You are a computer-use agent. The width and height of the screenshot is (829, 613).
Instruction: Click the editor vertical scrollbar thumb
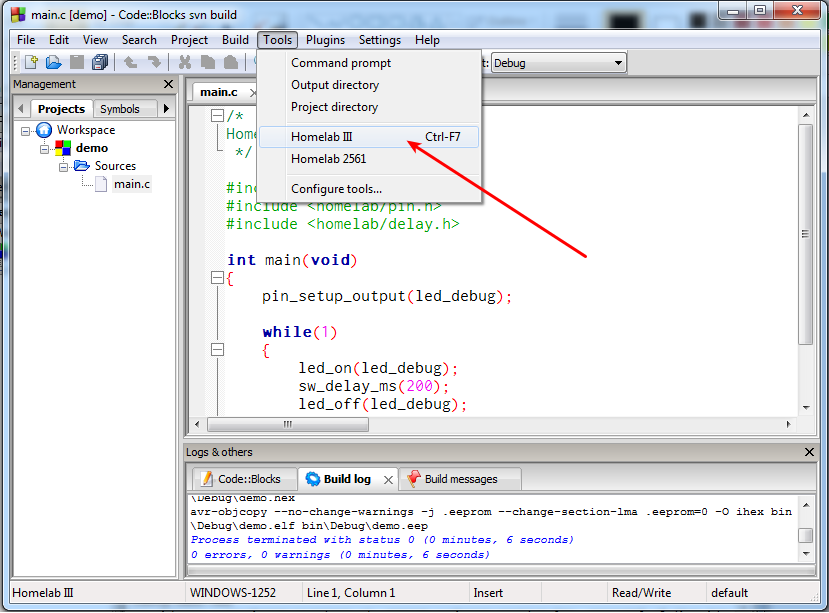click(x=806, y=232)
